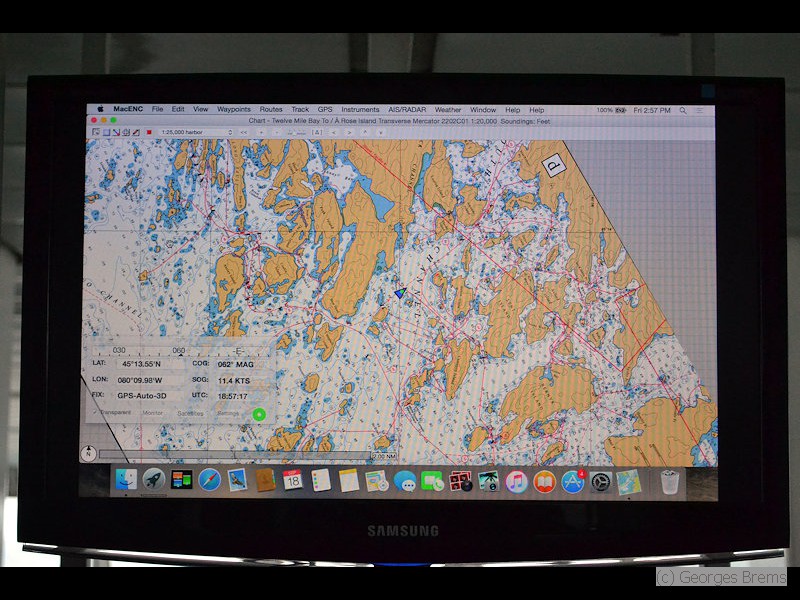800x600 pixels.
Task: Open iTunes from the Dock
Action: pyautogui.click(x=516, y=482)
